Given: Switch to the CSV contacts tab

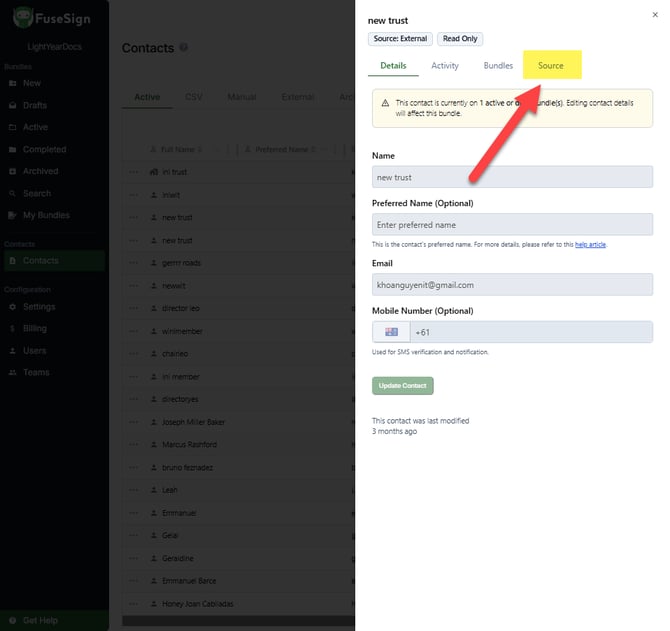Looking at the screenshot, I should [194, 97].
